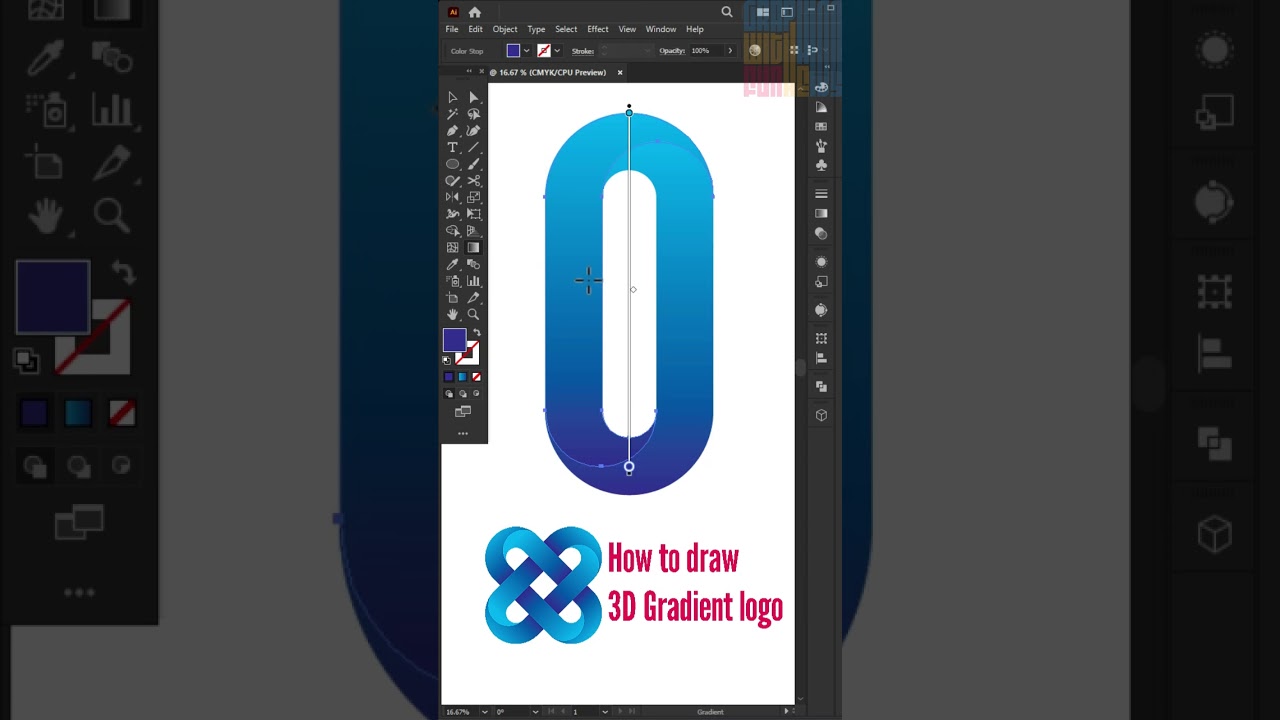Image resolution: width=1280 pixels, height=720 pixels.
Task: Open the workspace switcher
Action: (787, 12)
